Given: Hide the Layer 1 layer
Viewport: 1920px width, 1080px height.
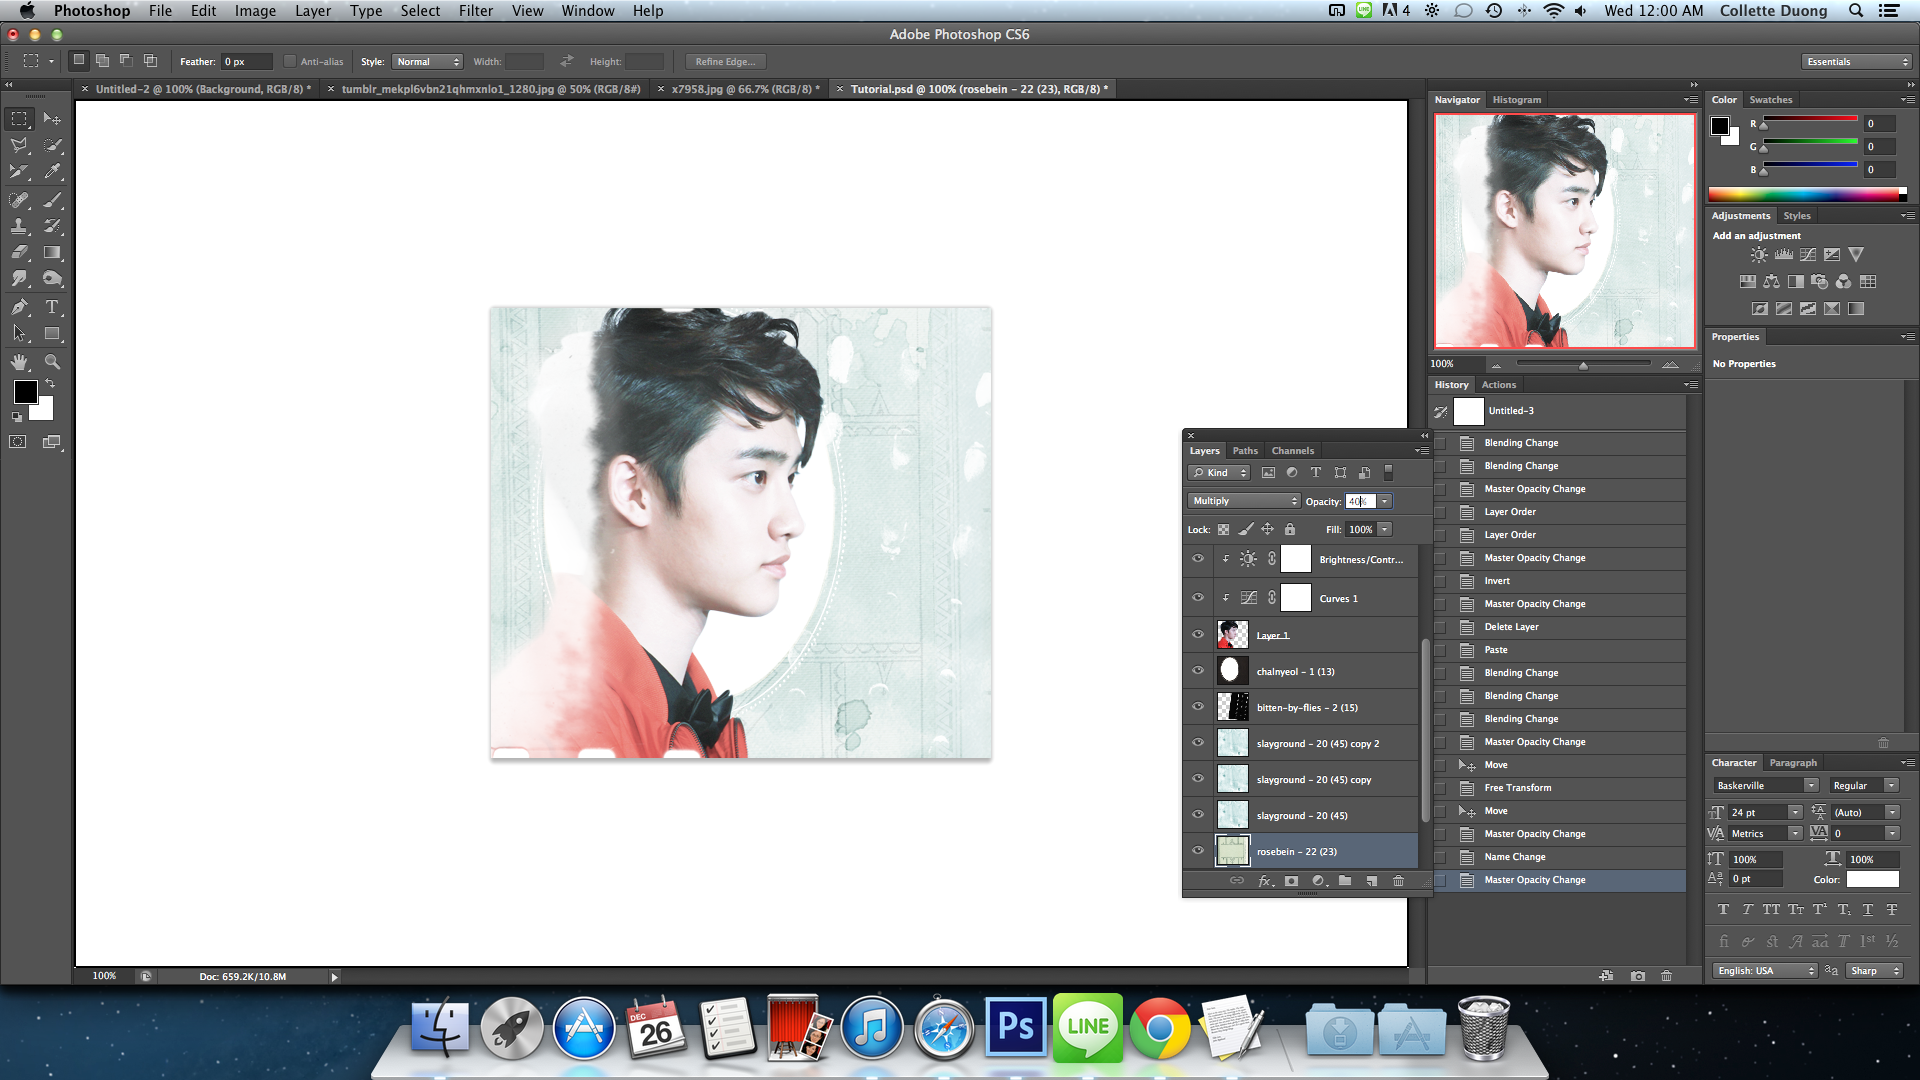Looking at the screenshot, I should coord(1198,634).
